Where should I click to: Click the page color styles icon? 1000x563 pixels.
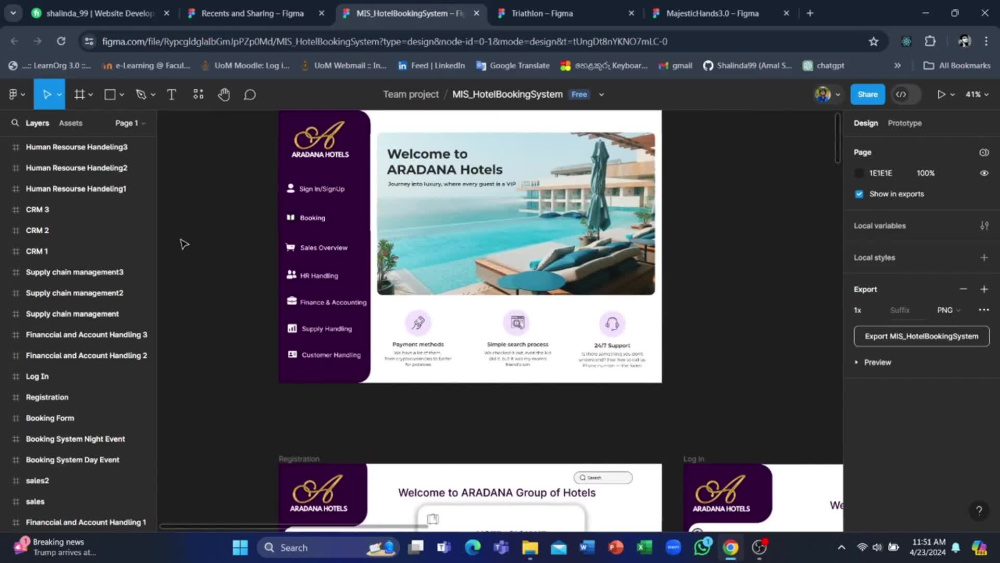(984, 152)
